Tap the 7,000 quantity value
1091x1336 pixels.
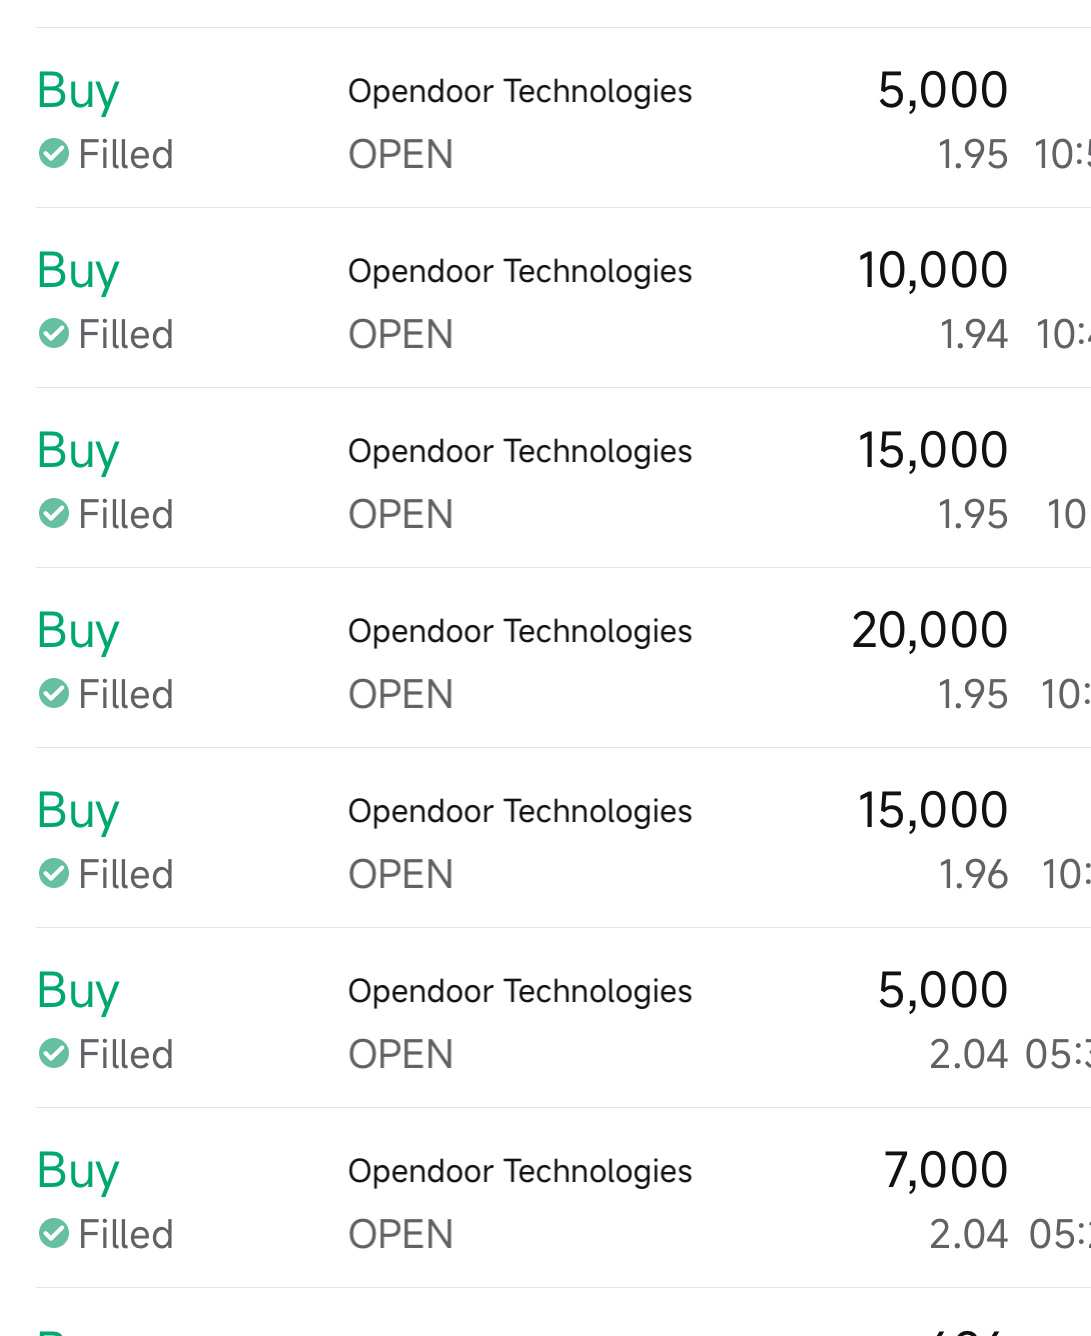(x=945, y=1170)
